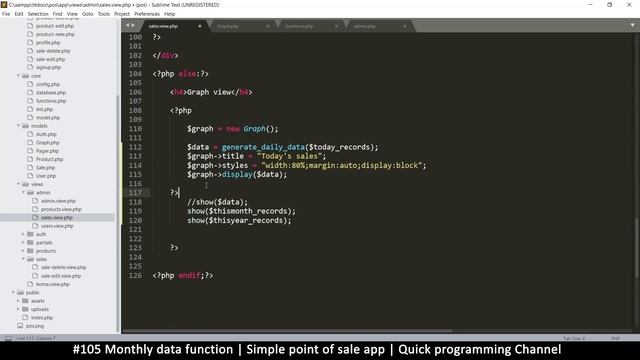
Task: Open the tab list dropdown arrow
Action: (x=633, y=25)
